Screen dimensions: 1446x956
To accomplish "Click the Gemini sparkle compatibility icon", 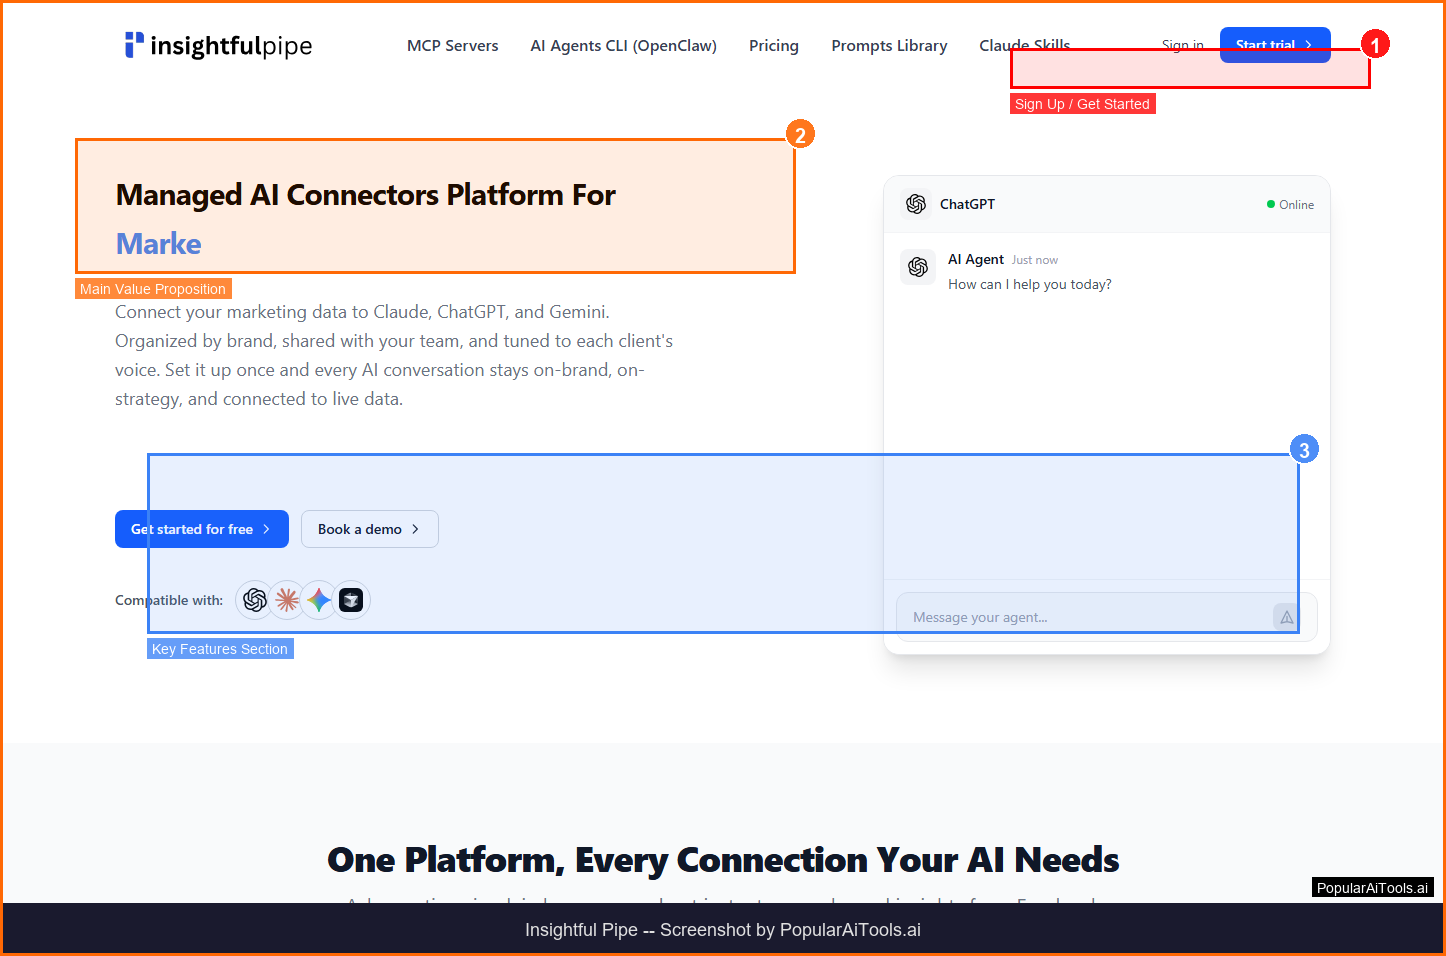I will (x=319, y=600).
